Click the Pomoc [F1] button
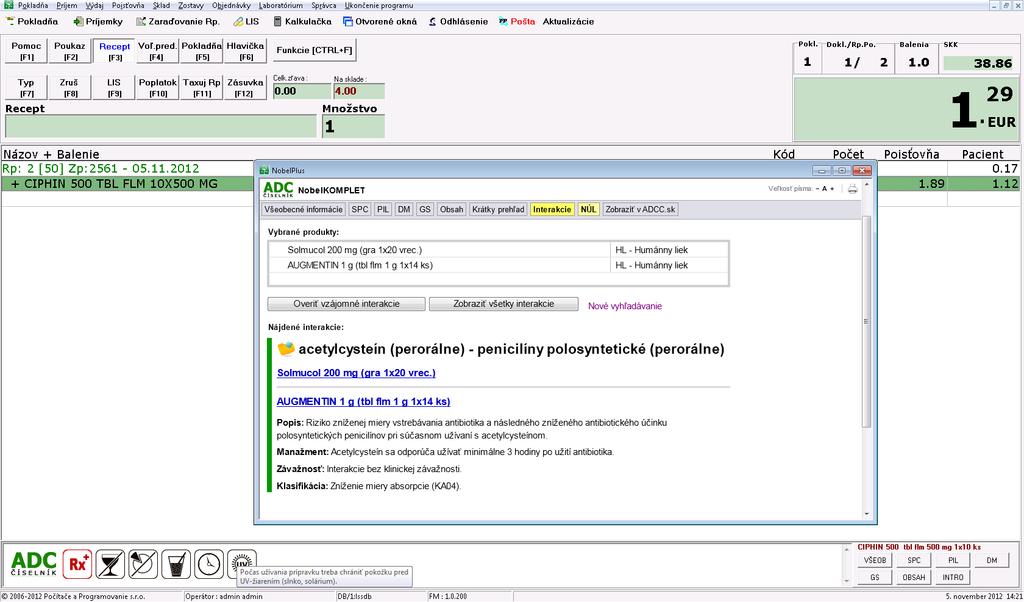 26,51
